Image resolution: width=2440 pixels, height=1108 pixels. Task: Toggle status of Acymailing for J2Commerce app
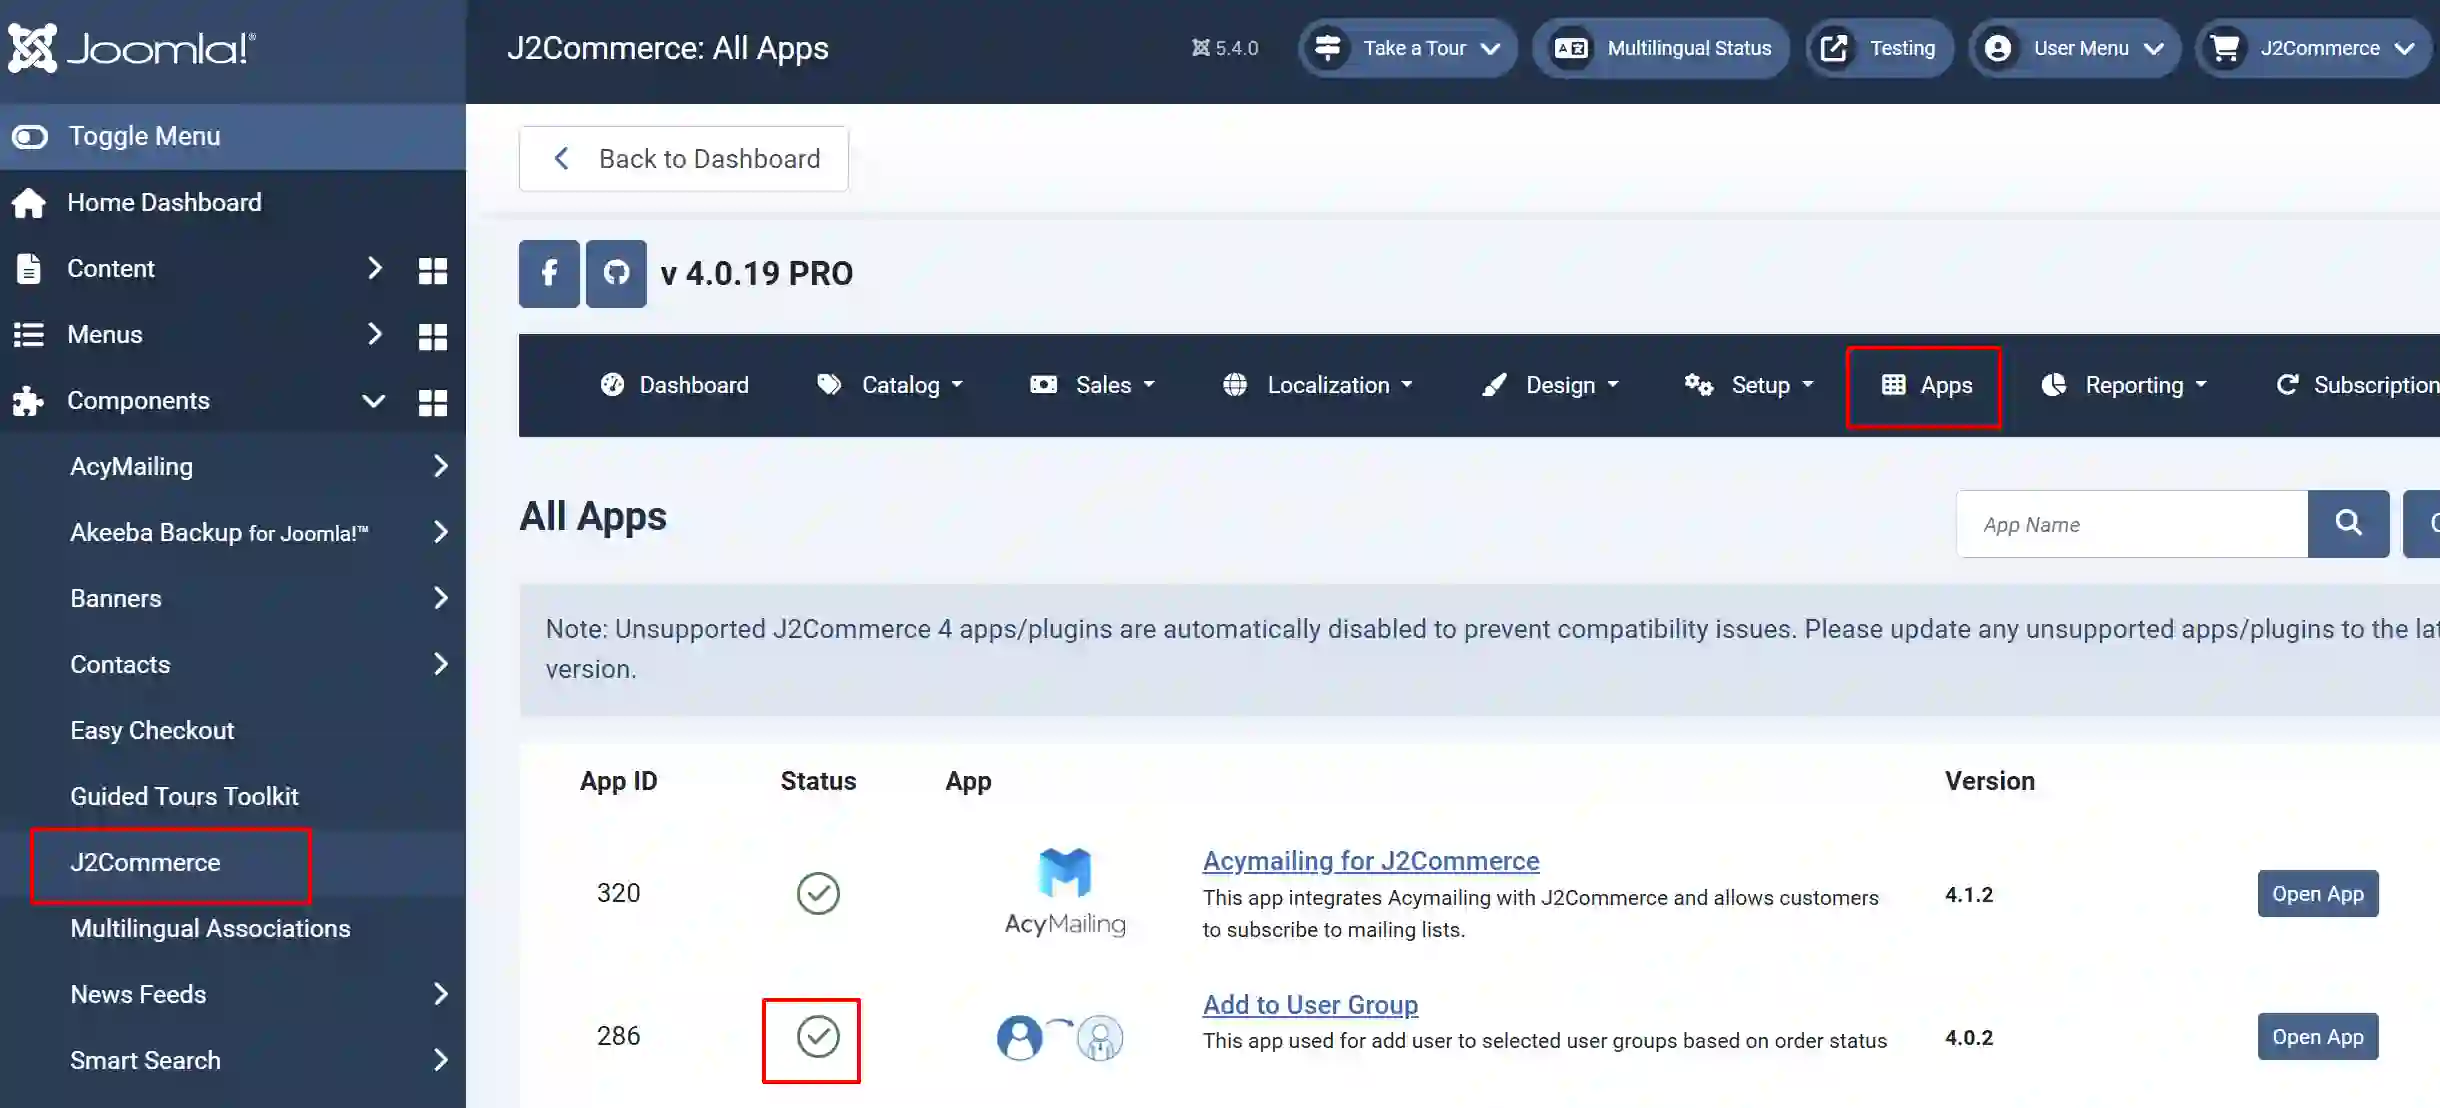(818, 893)
